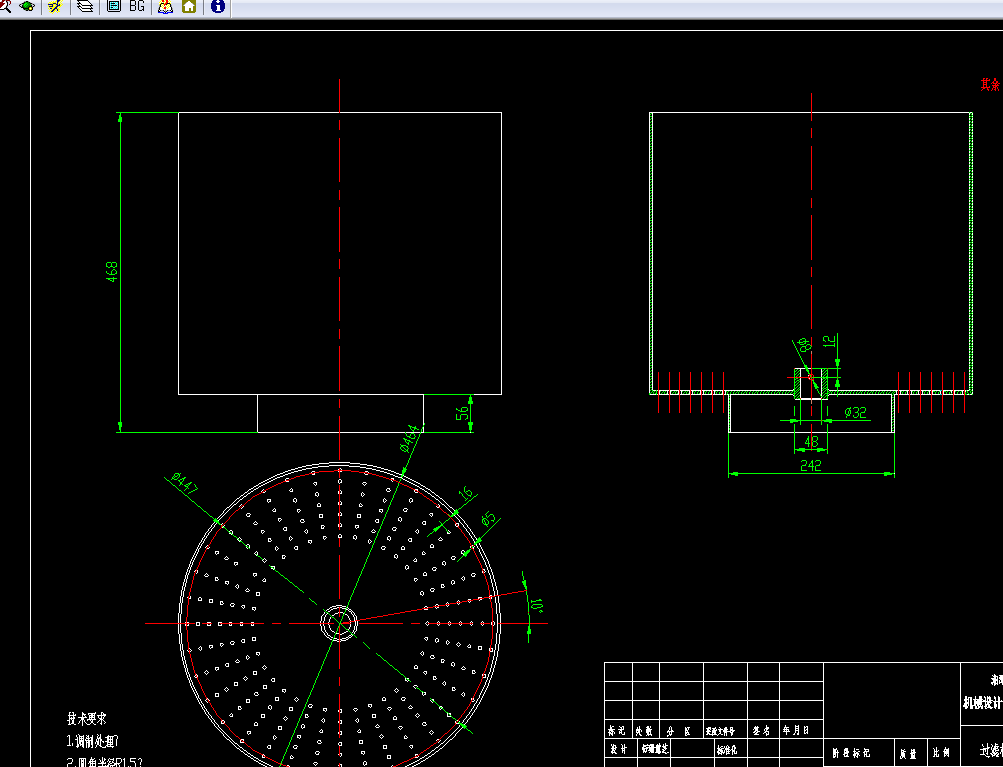Click the olive Home icon

tap(189, 6)
